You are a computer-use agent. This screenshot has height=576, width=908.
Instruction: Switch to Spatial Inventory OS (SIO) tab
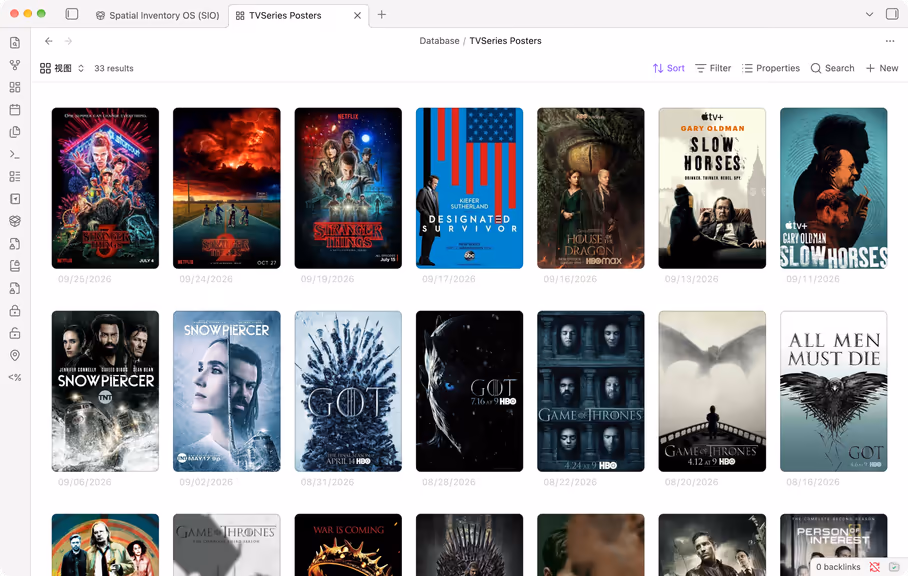pyautogui.click(x=158, y=16)
